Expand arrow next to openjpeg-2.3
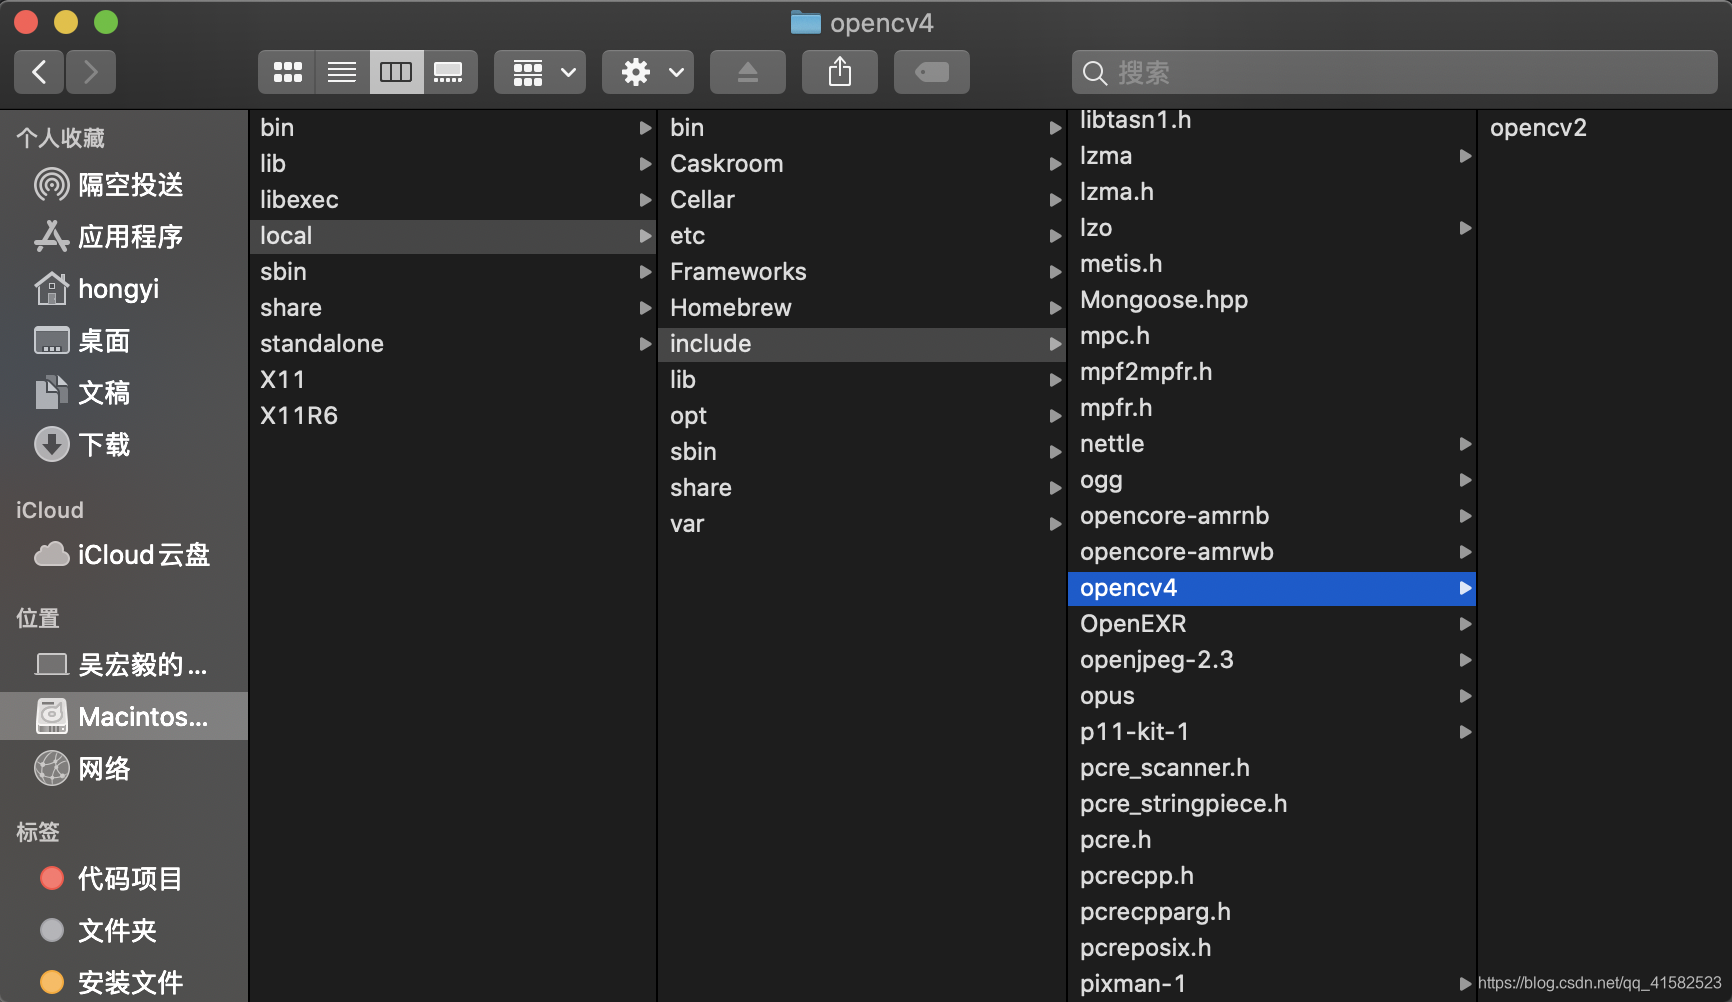Image resolution: width=1732 pixels, height=1002 pixels. click(x=1465, y=660)
